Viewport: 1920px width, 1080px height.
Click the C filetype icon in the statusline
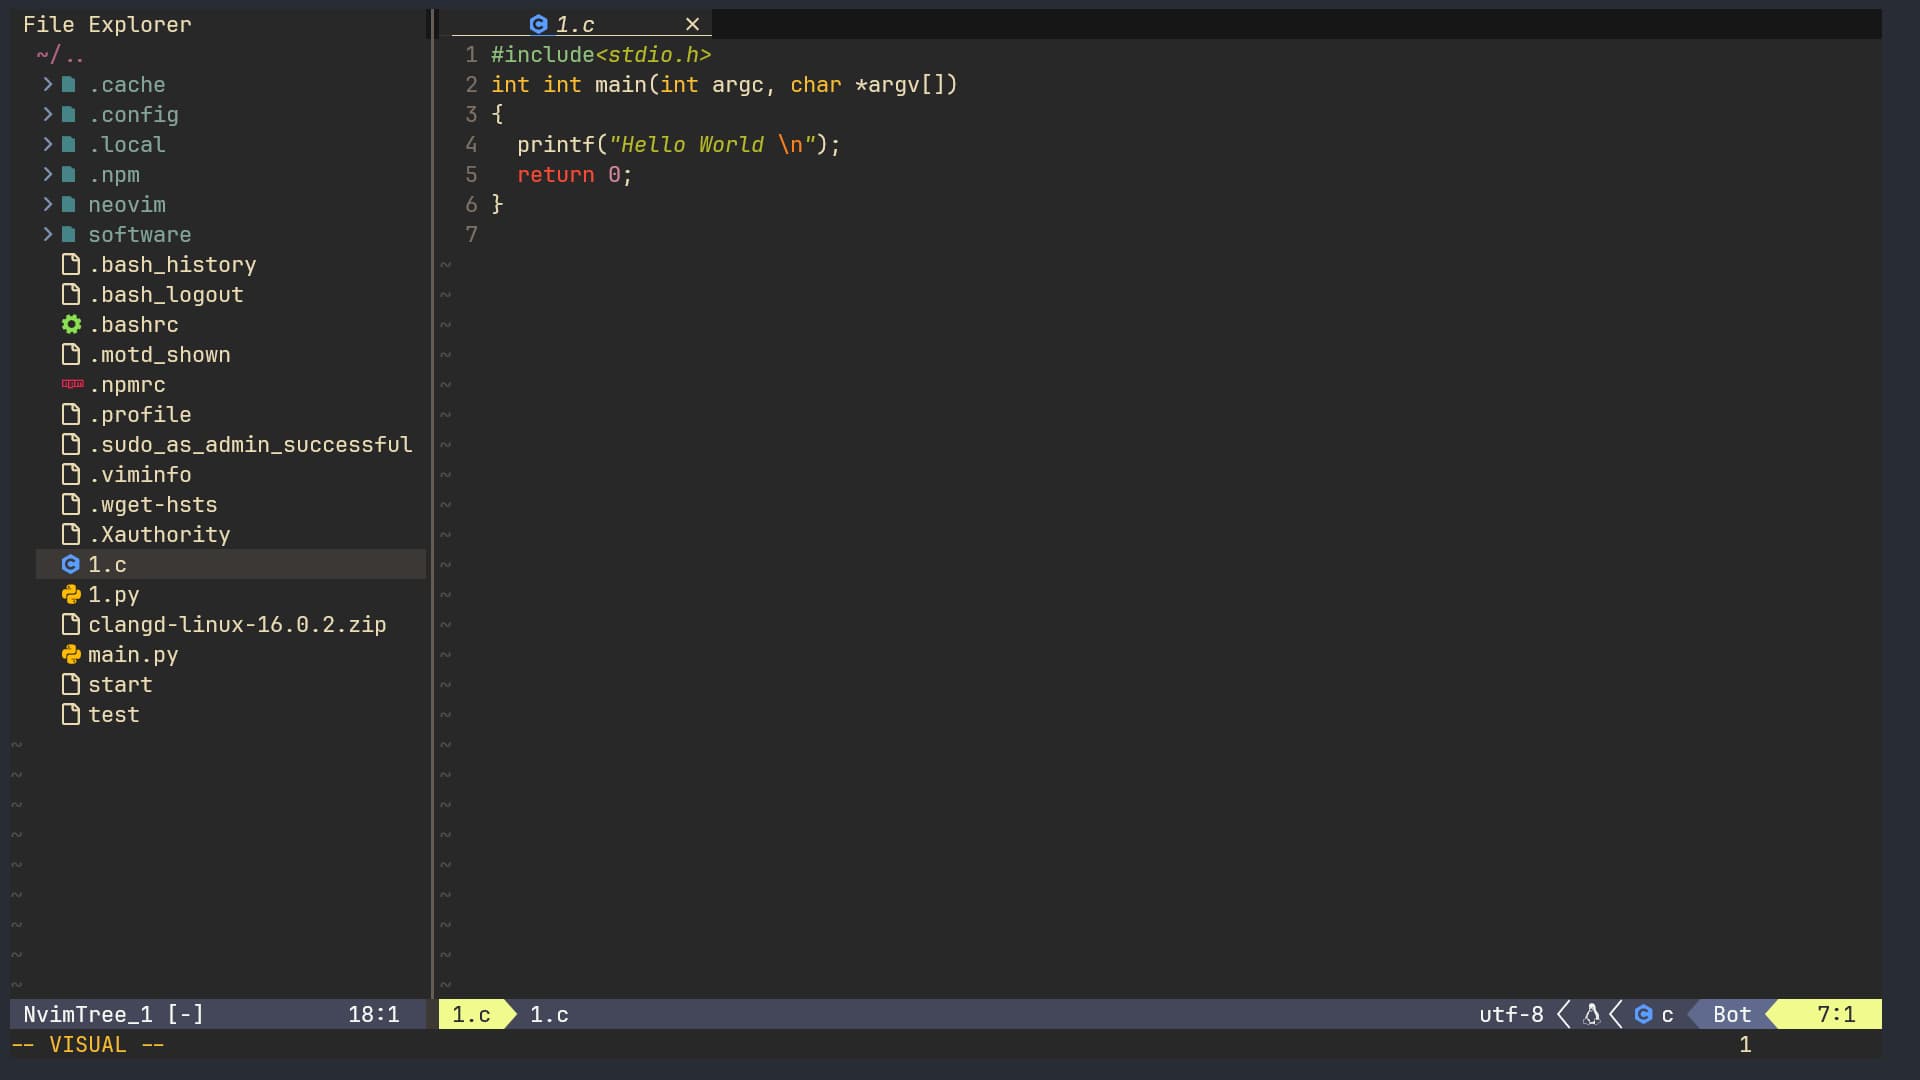[1645, 1014]
